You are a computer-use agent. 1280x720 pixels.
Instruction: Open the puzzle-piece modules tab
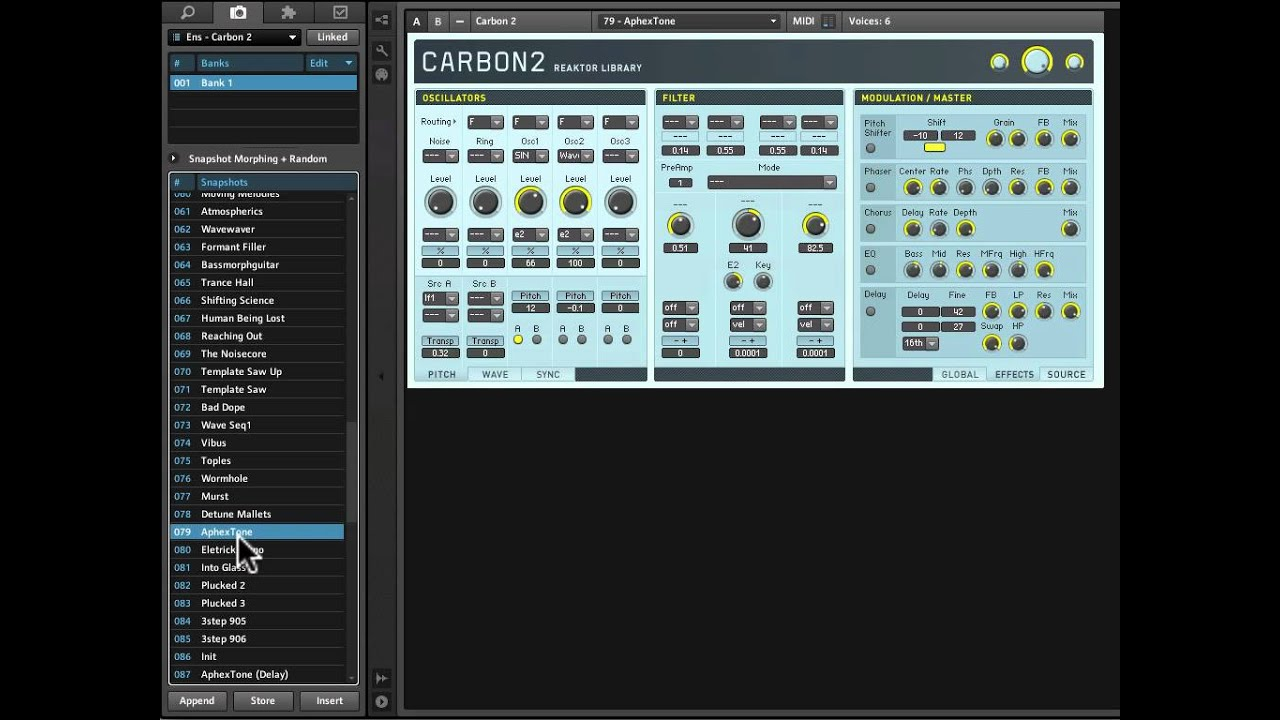click(288, 12)
